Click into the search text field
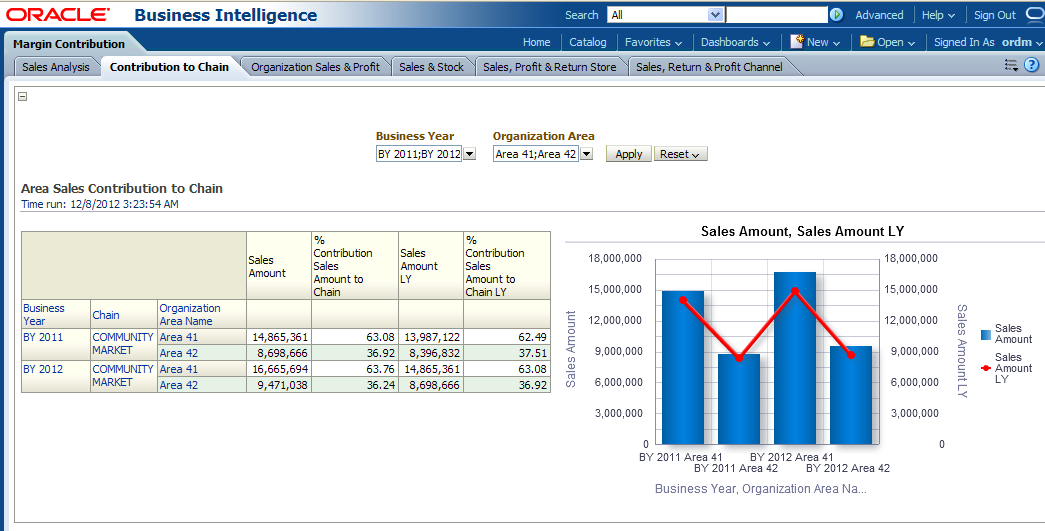Viewport: 1045px width, 531px height. point(776,15)
